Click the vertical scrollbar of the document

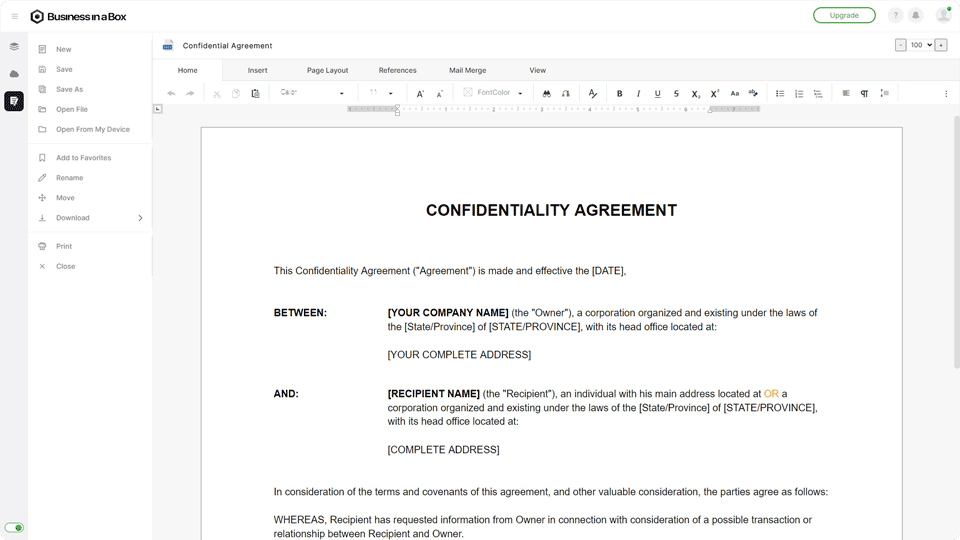(x=956, y=242)
